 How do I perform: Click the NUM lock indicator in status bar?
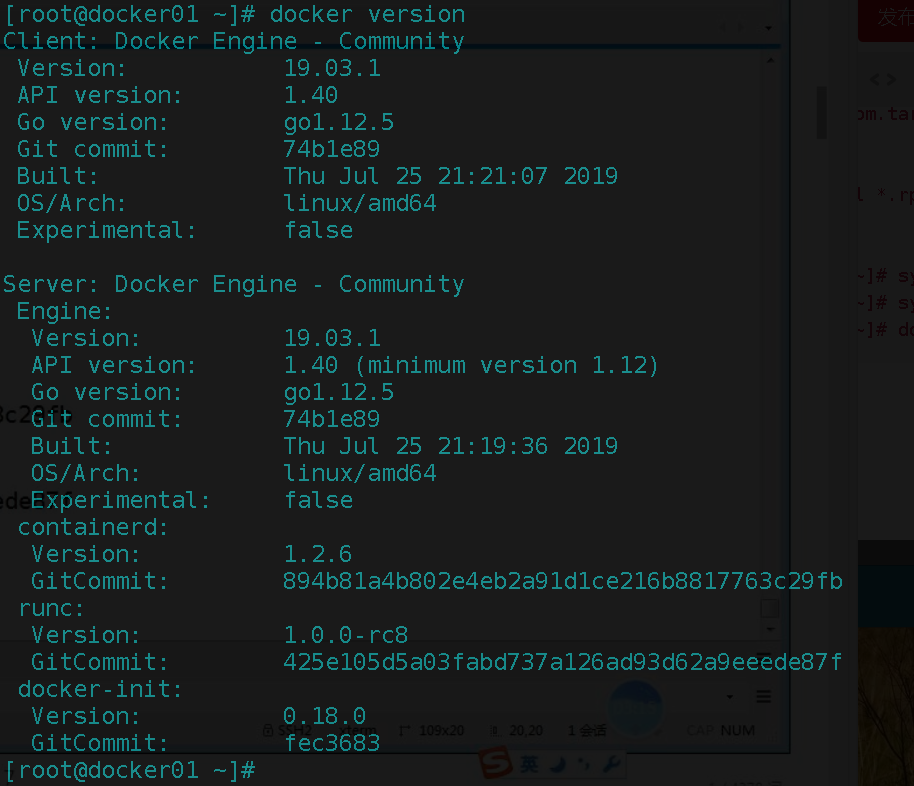point(737,731)
